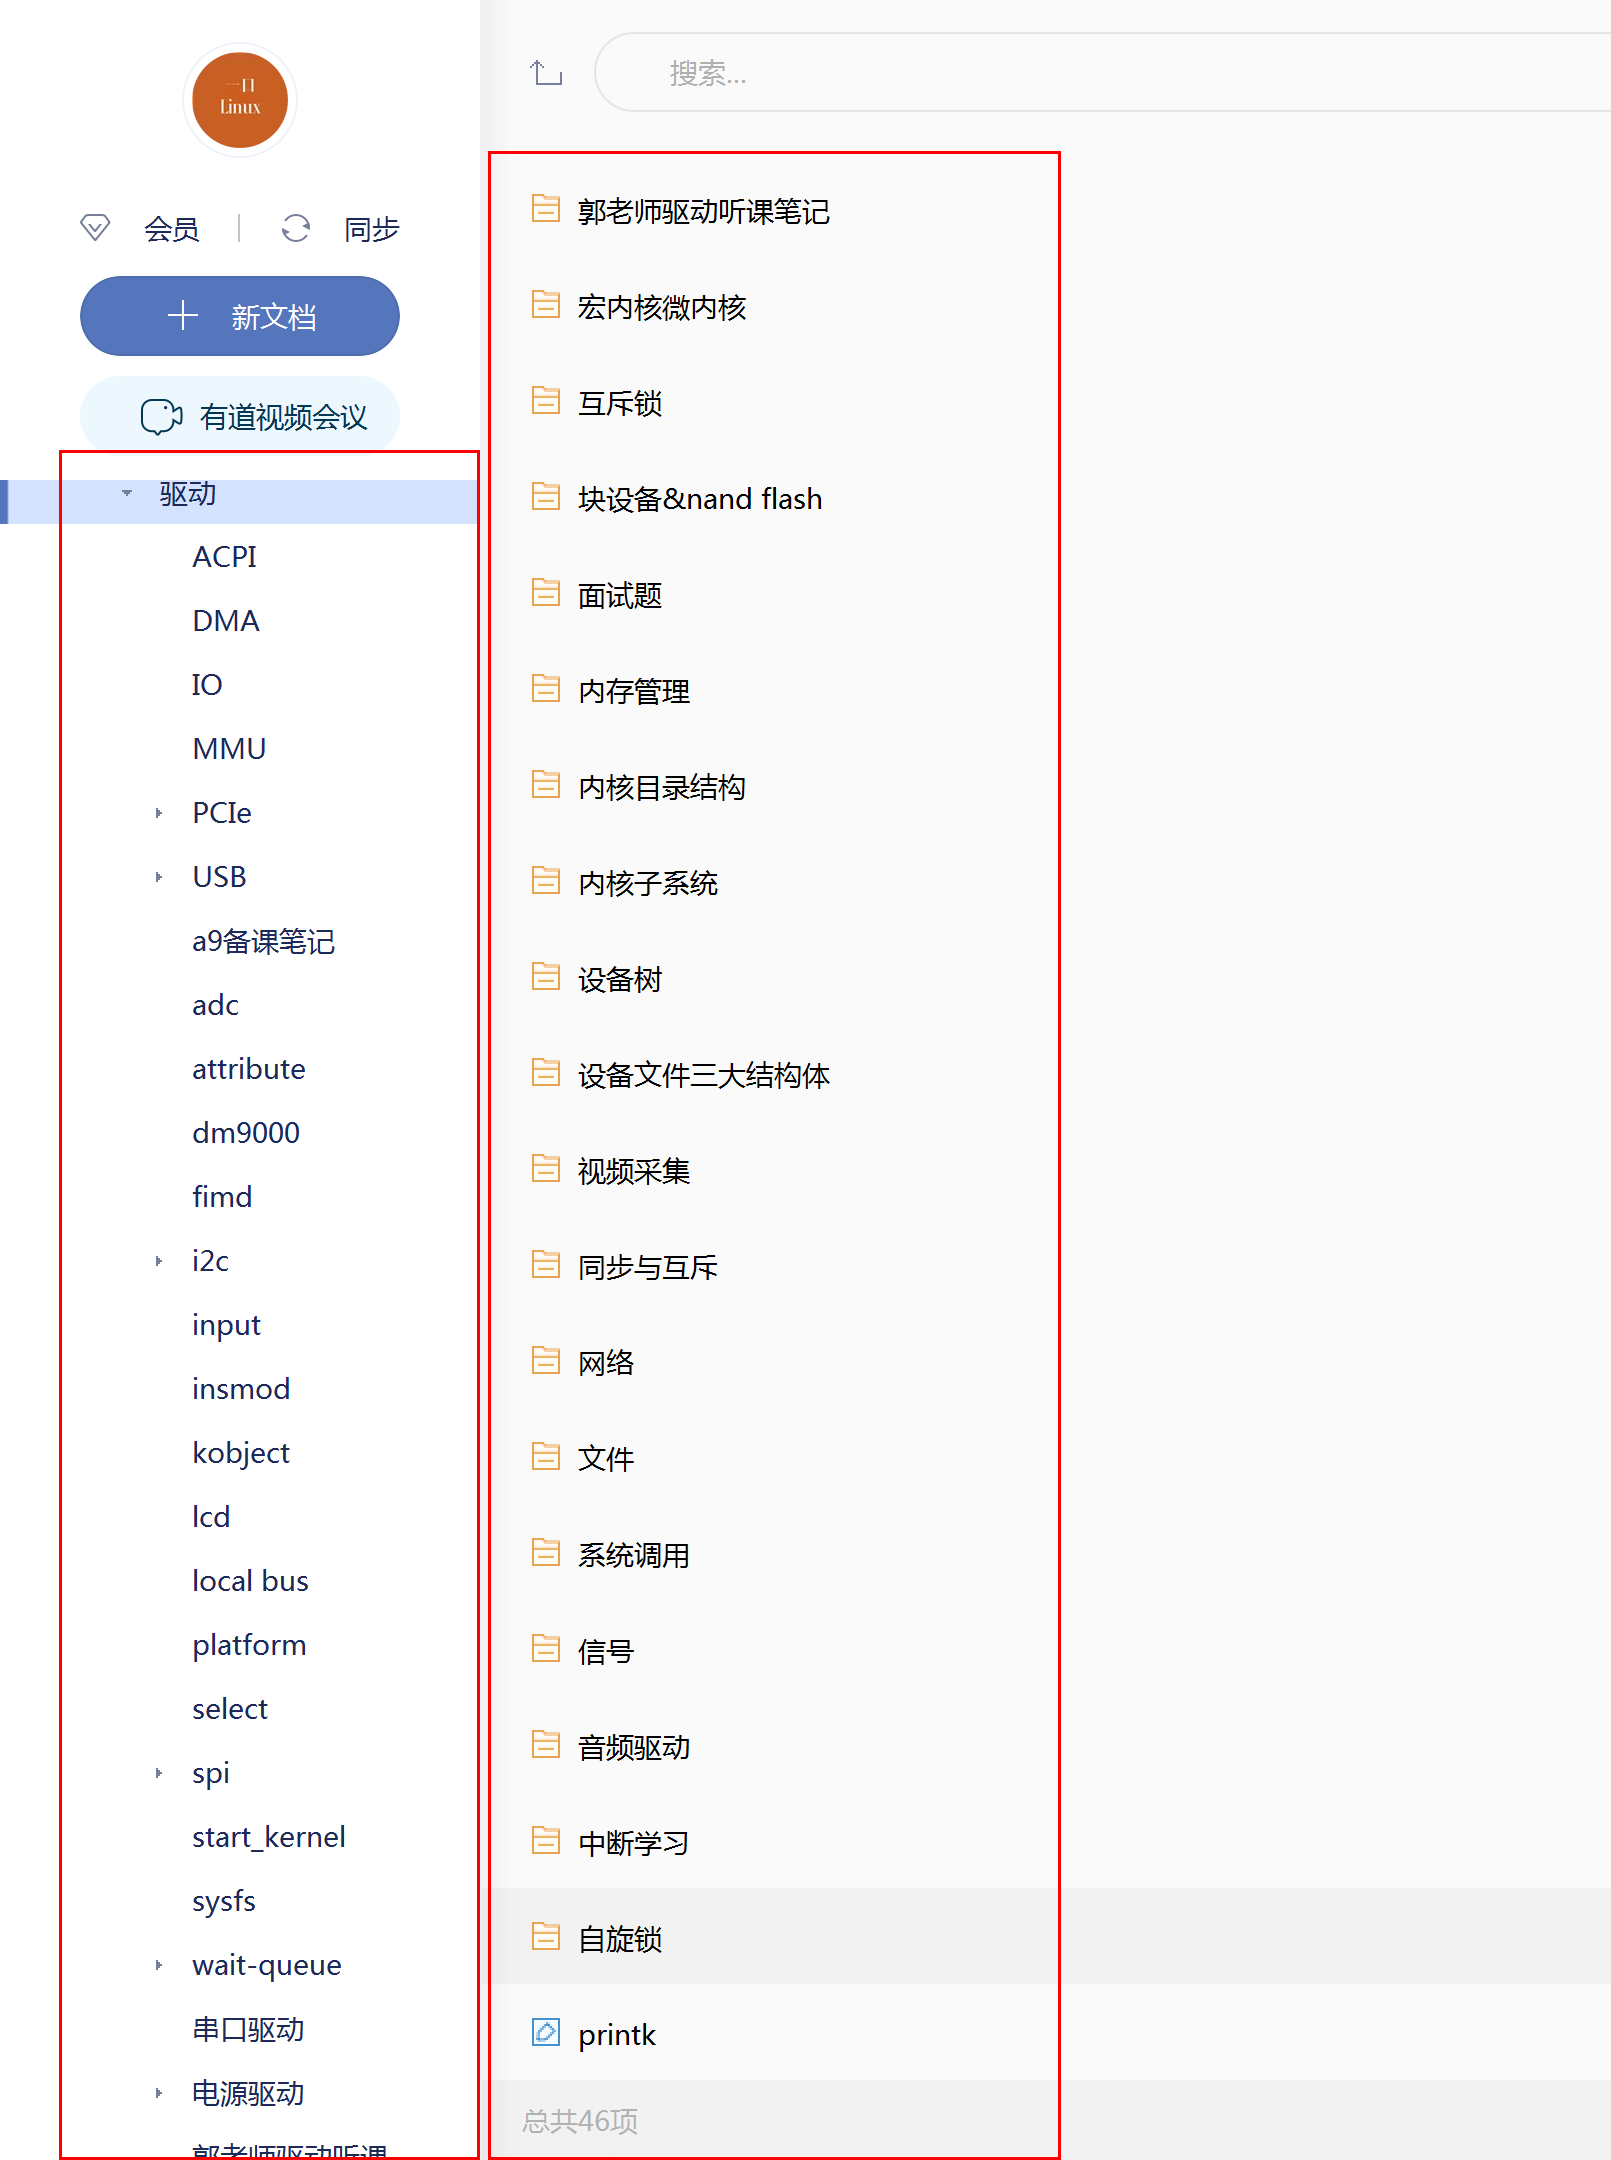Click the 总共46项 item count text
The width and height of the screenshot is (1611, 2160).
580,2121
